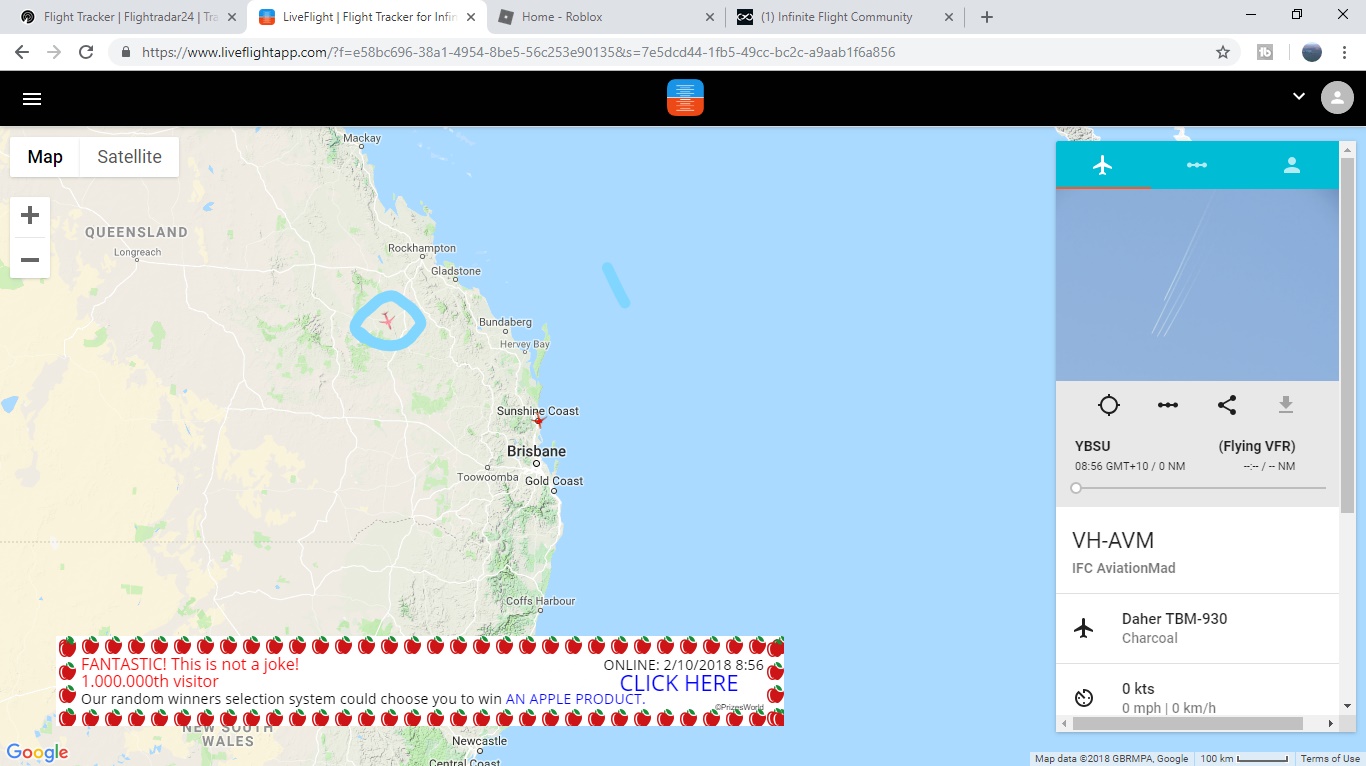Click the speedometer icon beside 0 kts

[1084, 698]
